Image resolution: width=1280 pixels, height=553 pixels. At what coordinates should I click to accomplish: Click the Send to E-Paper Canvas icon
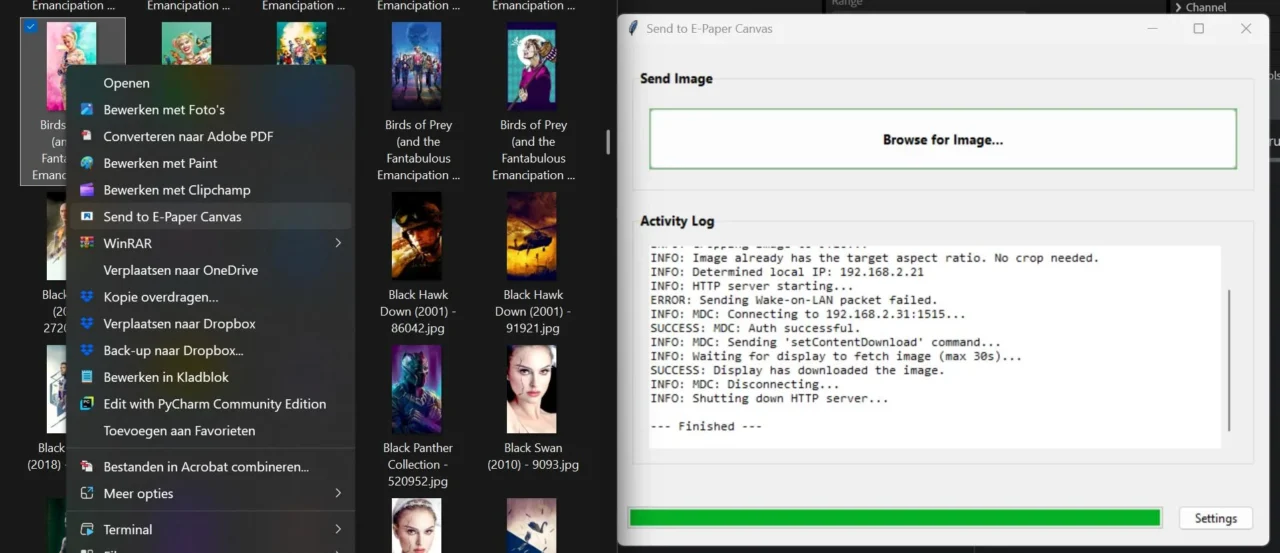tap(87, 217)
